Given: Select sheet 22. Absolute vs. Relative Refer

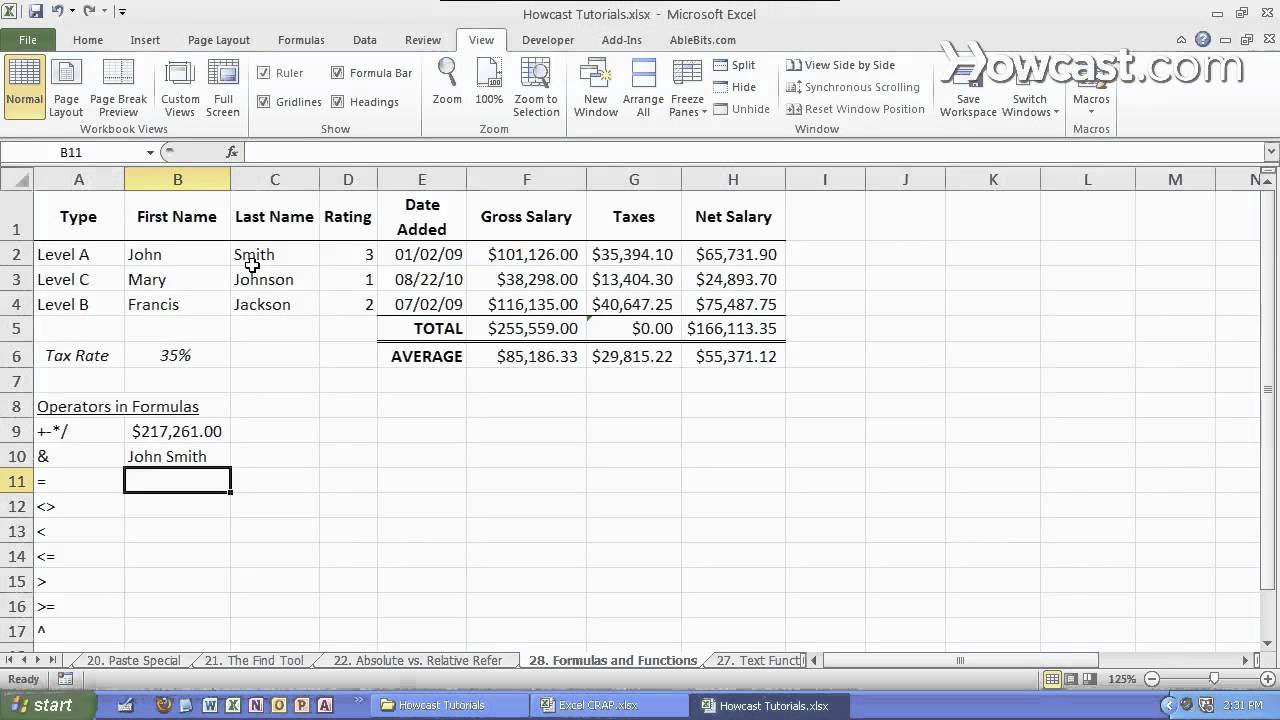Looking at the screenshot, I should point(418,660).
